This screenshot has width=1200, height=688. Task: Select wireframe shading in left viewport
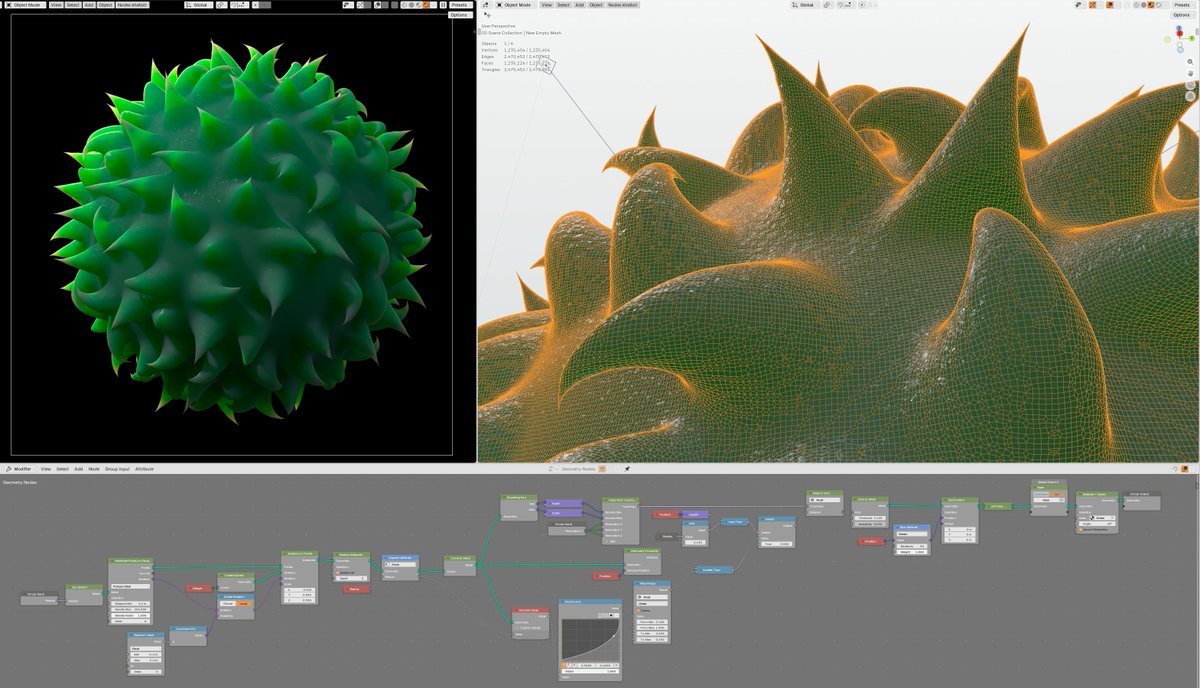[x=404, y=5]
